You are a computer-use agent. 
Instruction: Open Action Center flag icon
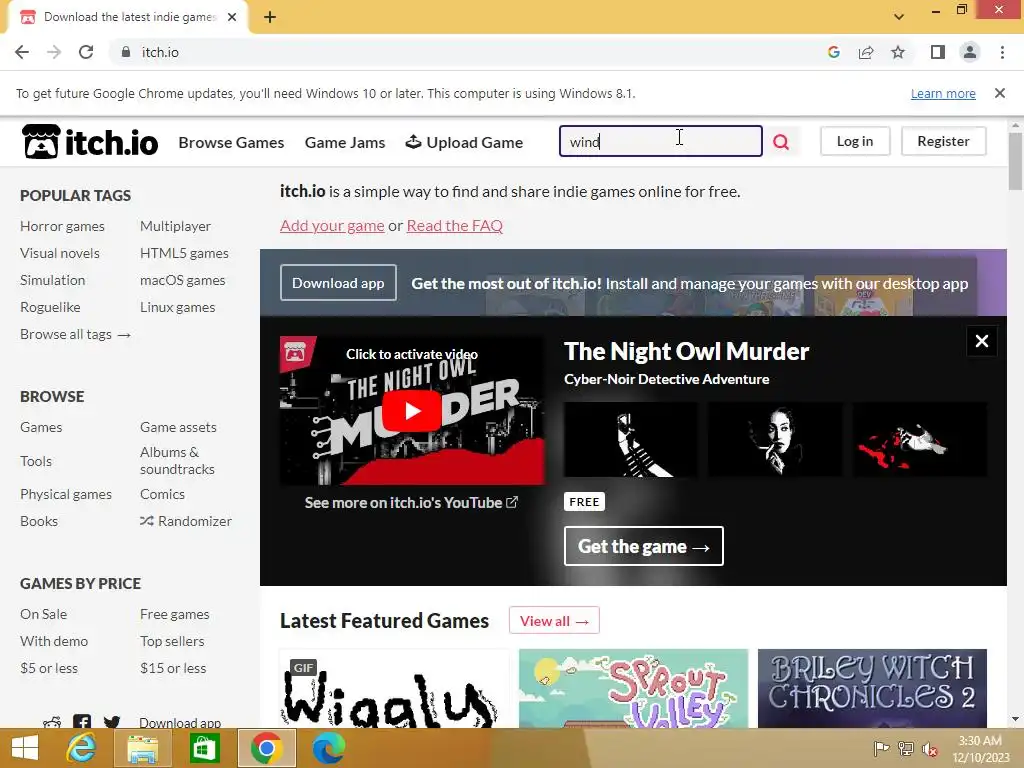[x=881, y=749]
